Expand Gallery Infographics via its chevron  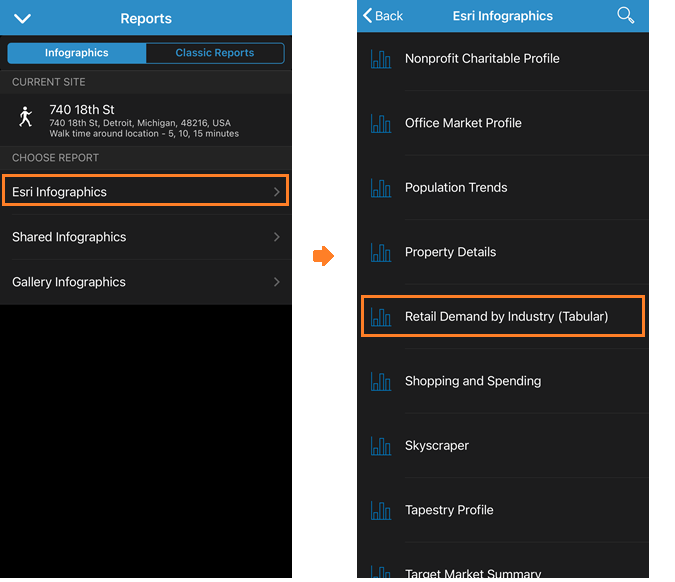[277, 282]
